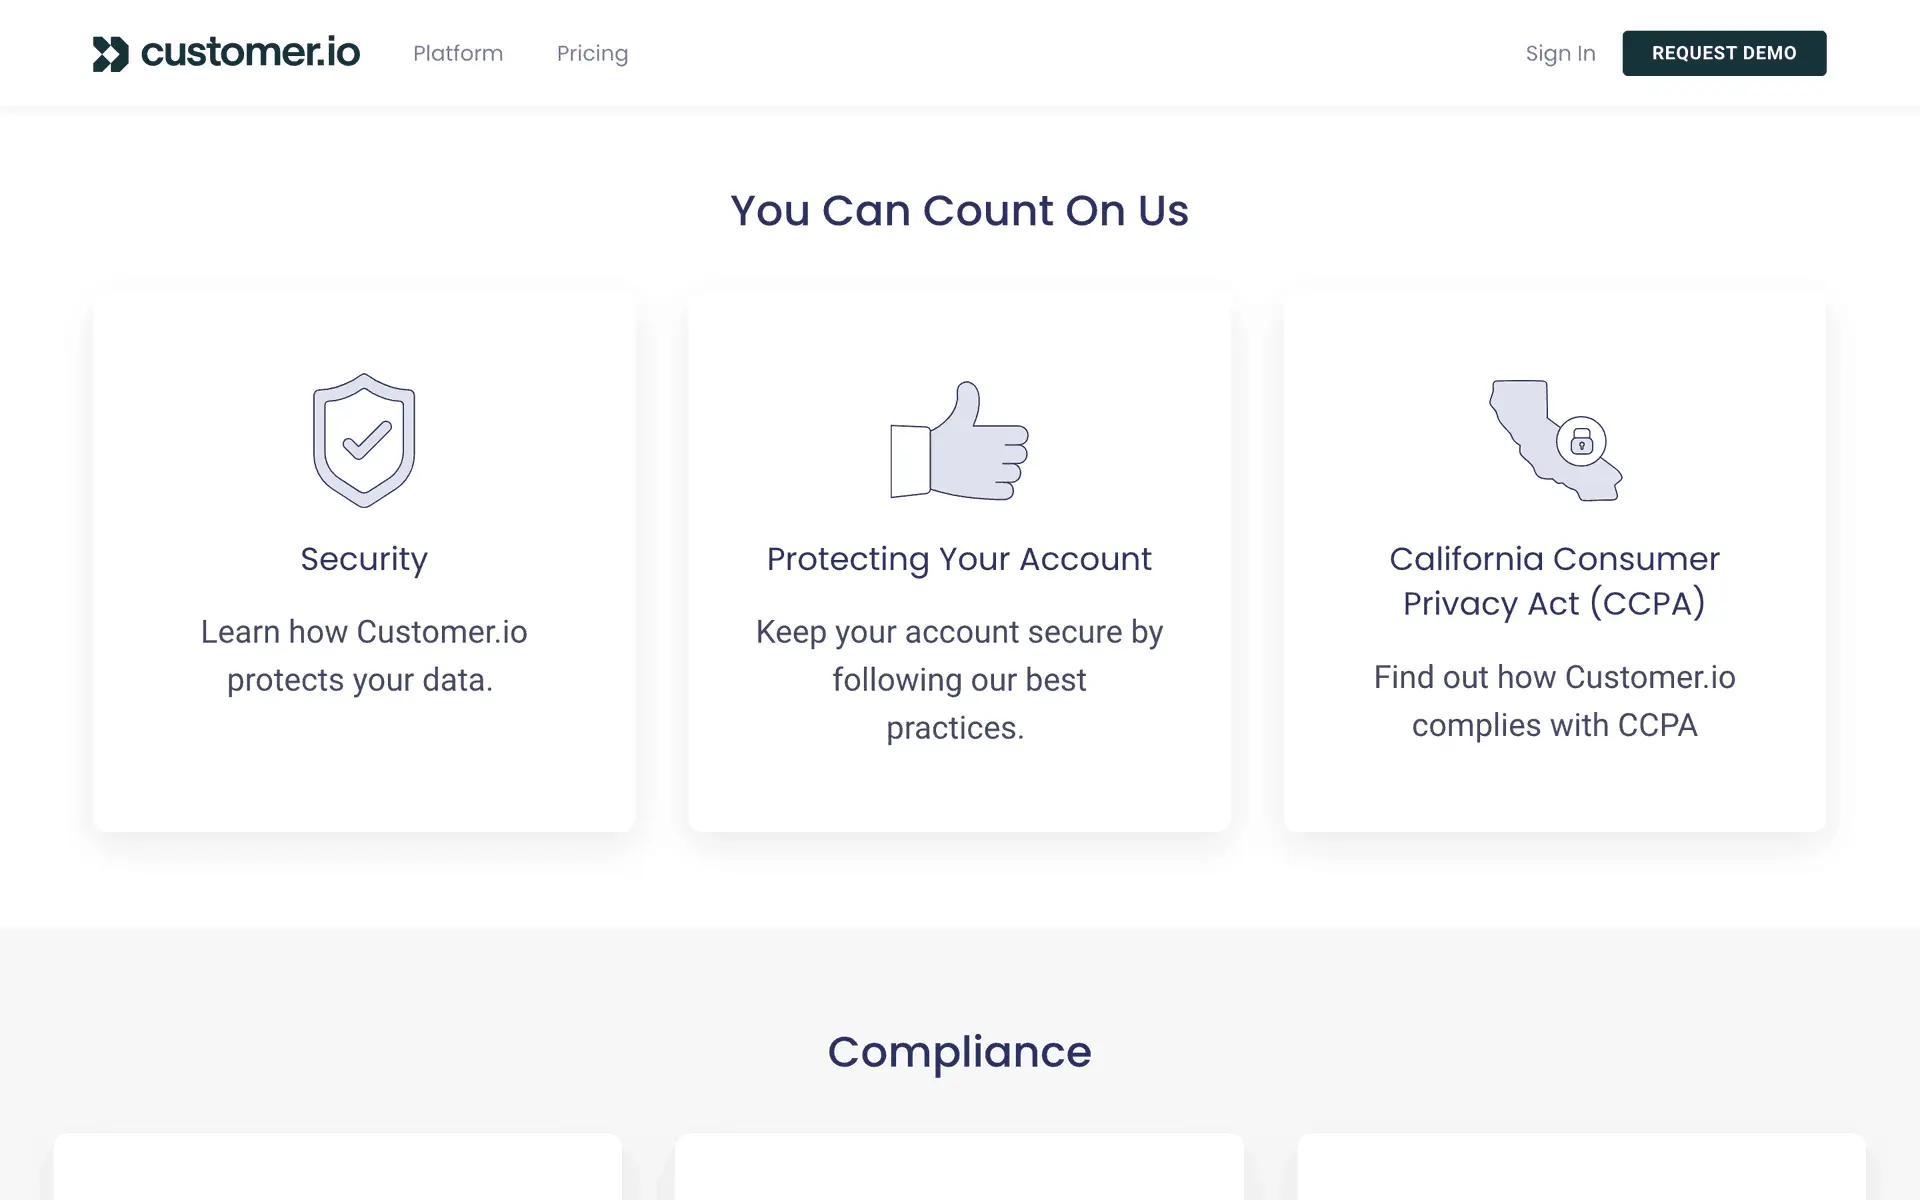Click the thumbs-up icon
Viewport: 1920px width, 1200px height.
pos(959,441)
